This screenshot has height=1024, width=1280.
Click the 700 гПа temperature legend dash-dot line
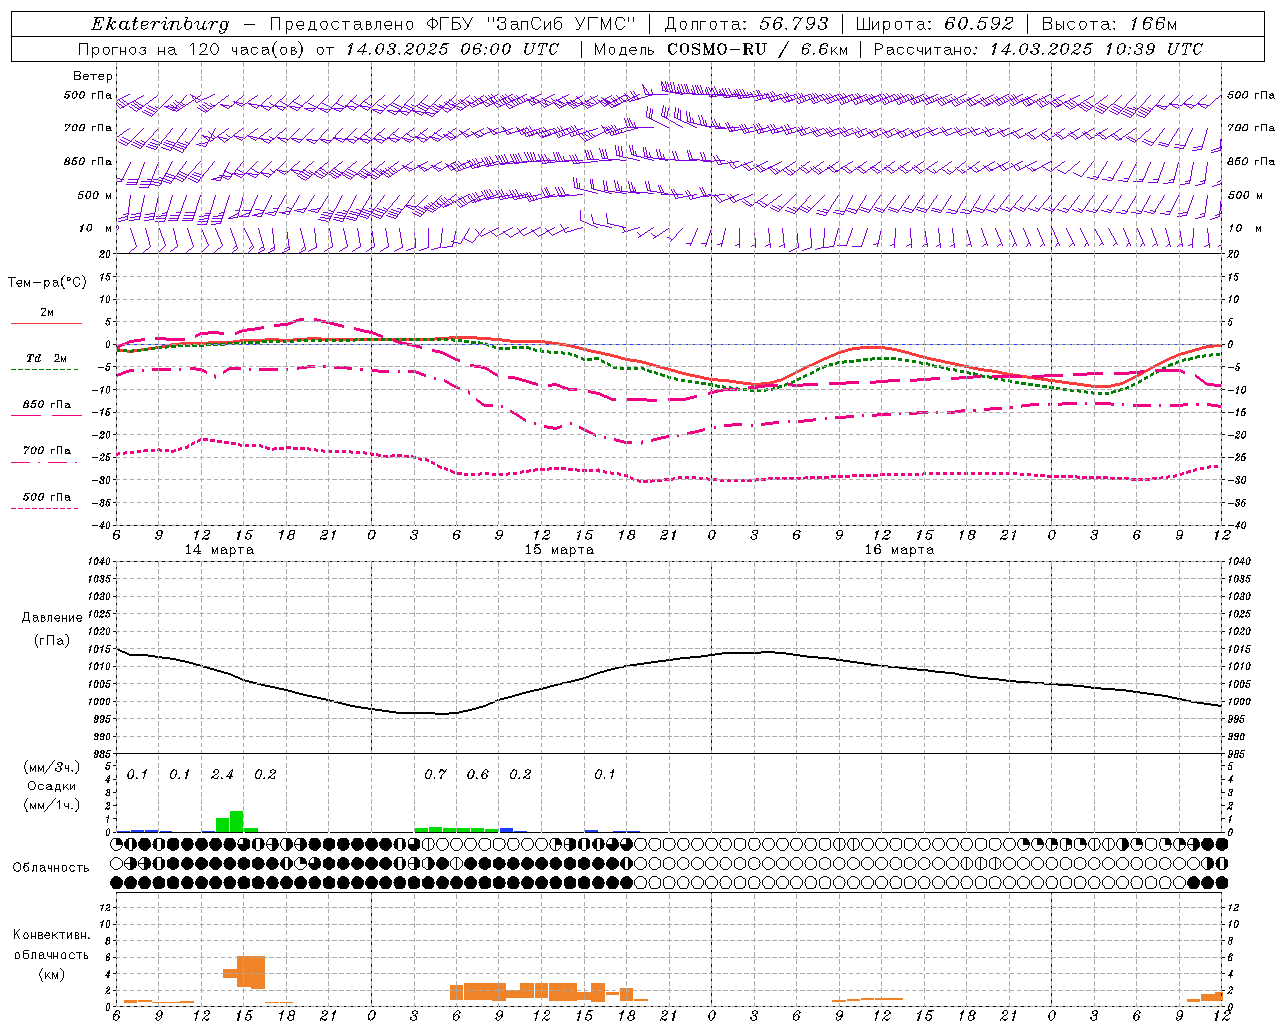coord(46,462)
